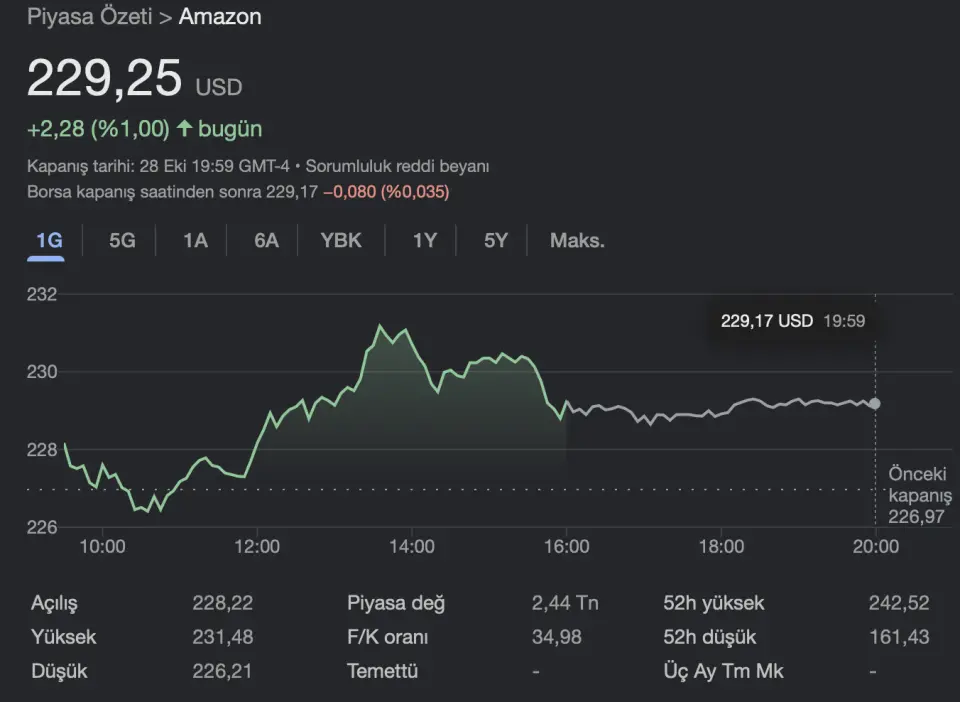Switch to the 1A chart range
Viewport: 960px width, 702px height.
(195, 240)
